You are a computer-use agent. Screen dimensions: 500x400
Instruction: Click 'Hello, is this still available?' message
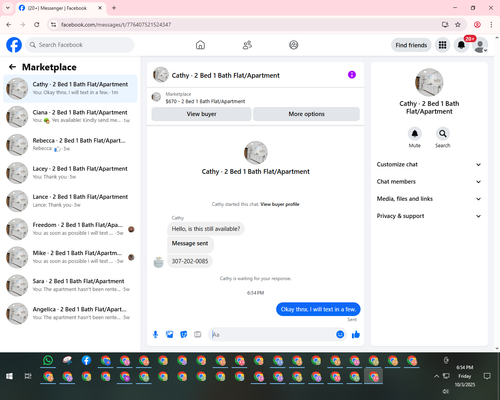pyautogui.click(x=206, y=229)
